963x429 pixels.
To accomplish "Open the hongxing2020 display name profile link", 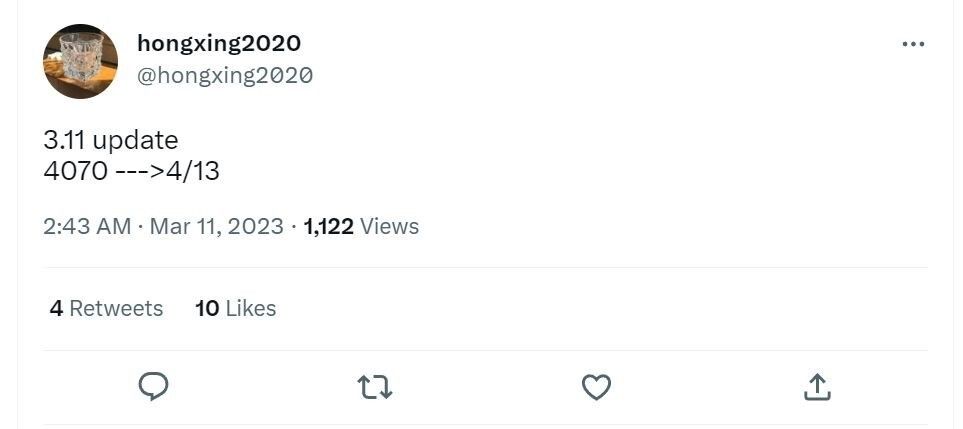I will pos(219,43).
